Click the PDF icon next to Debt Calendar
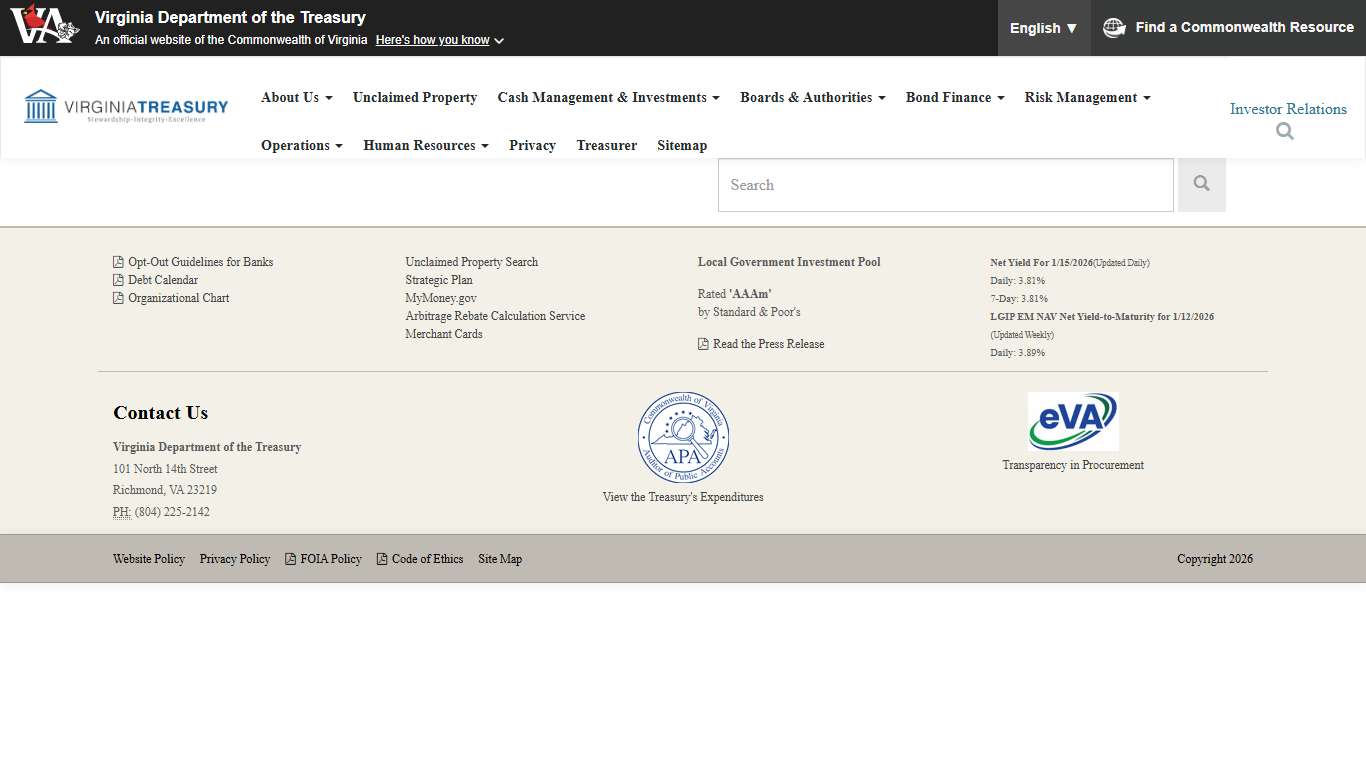Viewport: 1366px width, 768px height. [x=118, y=280]
